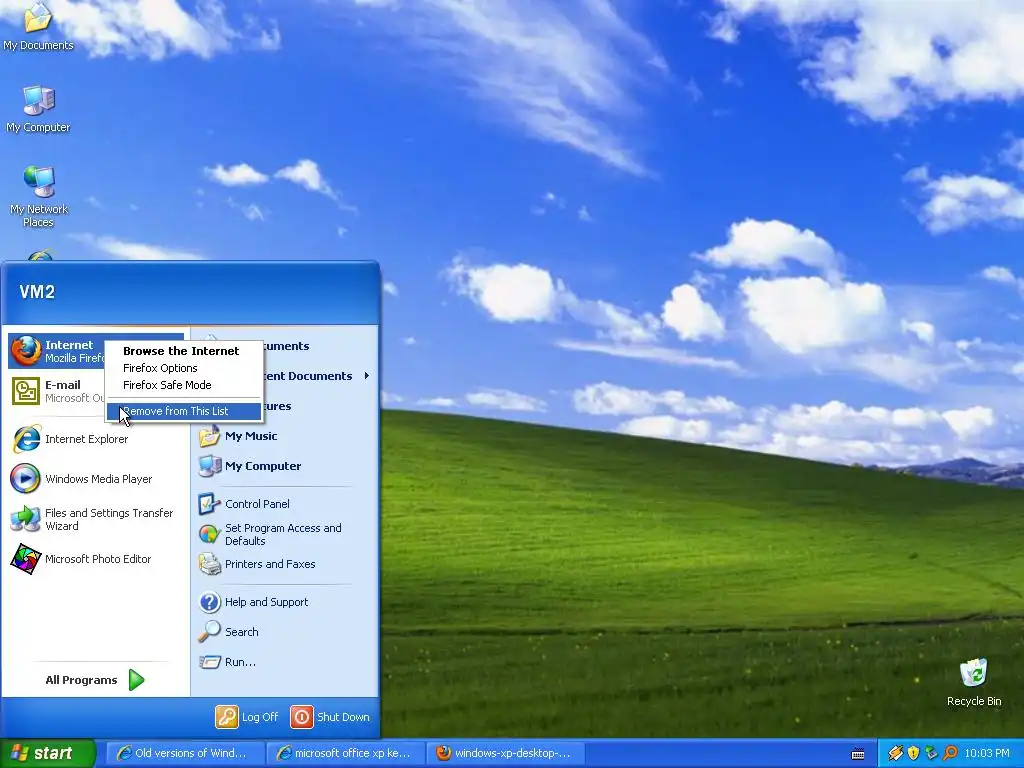This screenshot has height=768, width=1024.
Task: Click the All Programs label
Action: pos(81,680)
